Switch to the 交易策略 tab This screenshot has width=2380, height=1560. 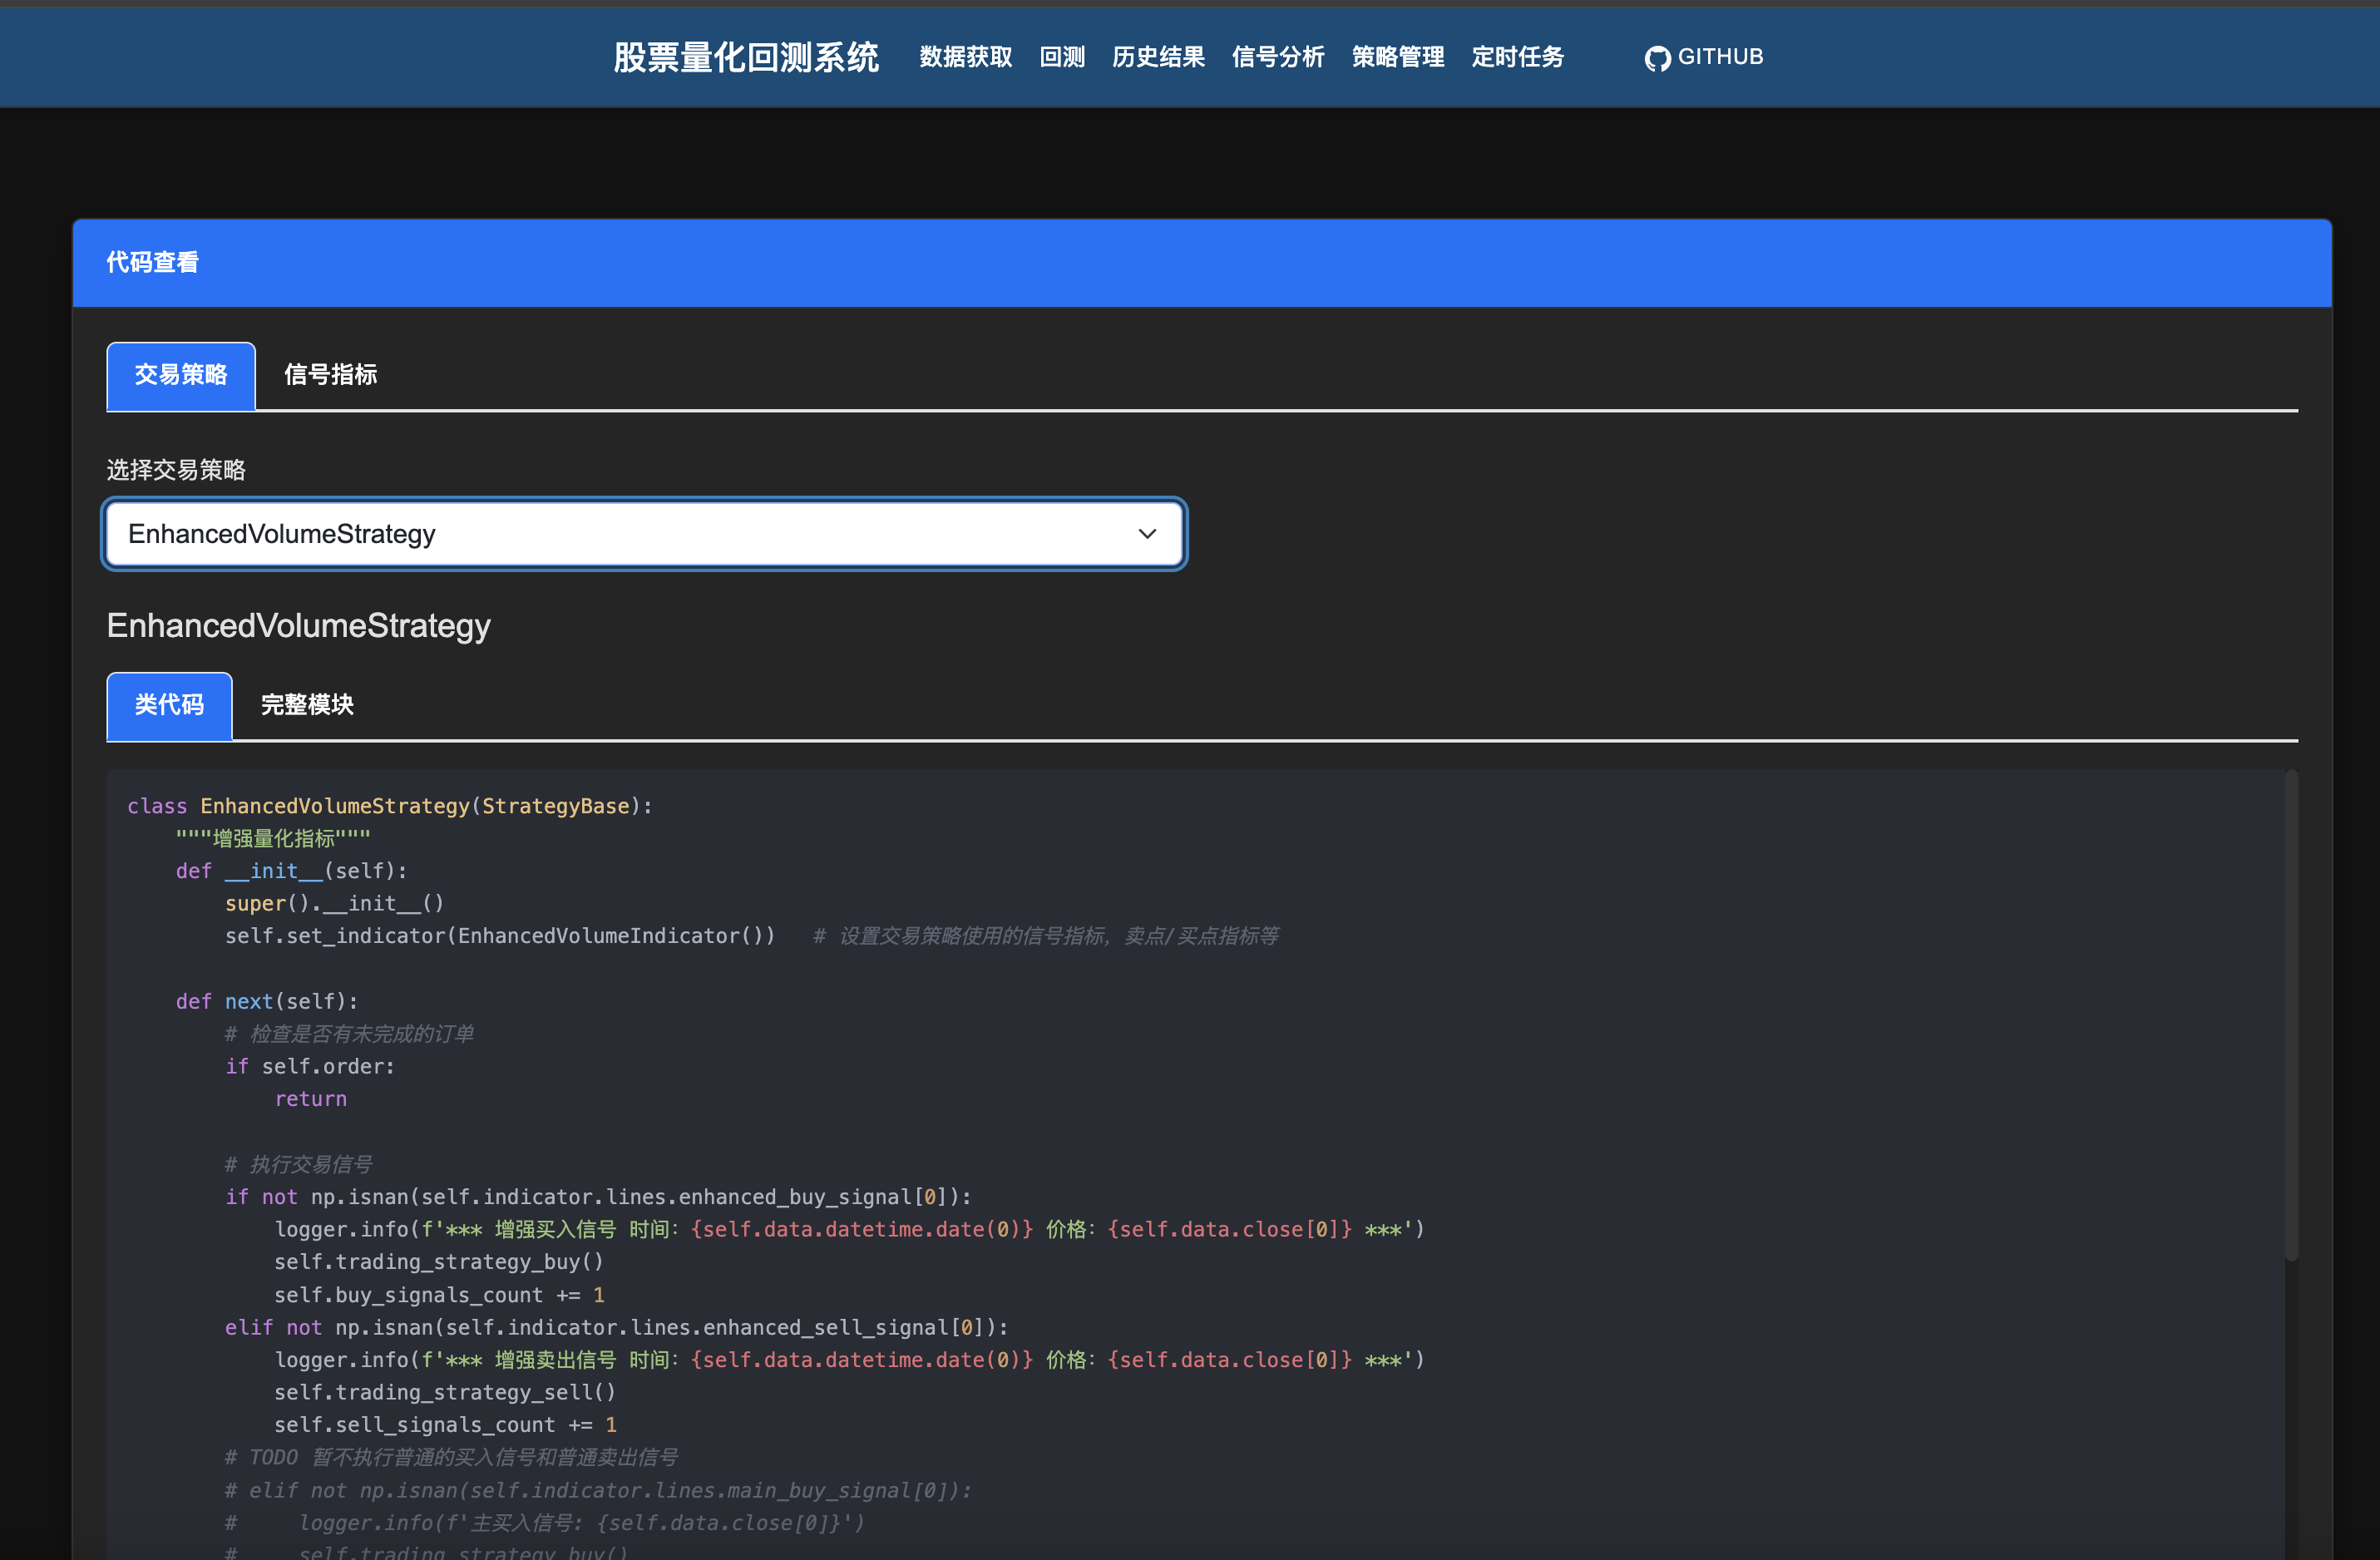click(x=181, y=375)
